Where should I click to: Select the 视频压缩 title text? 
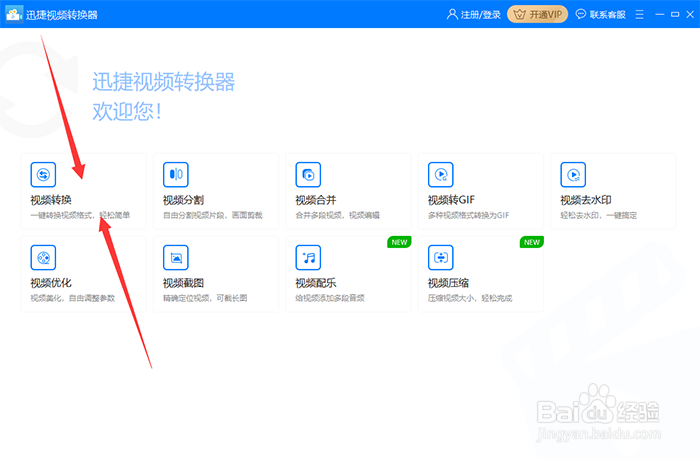coord(448,283)
